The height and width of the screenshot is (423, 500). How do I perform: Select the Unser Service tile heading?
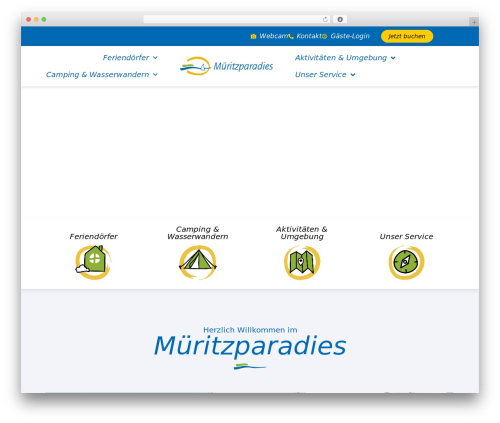pos(406,236)
